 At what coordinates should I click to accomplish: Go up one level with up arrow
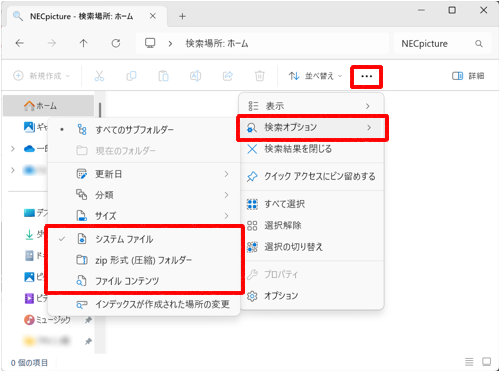(83, 43)
